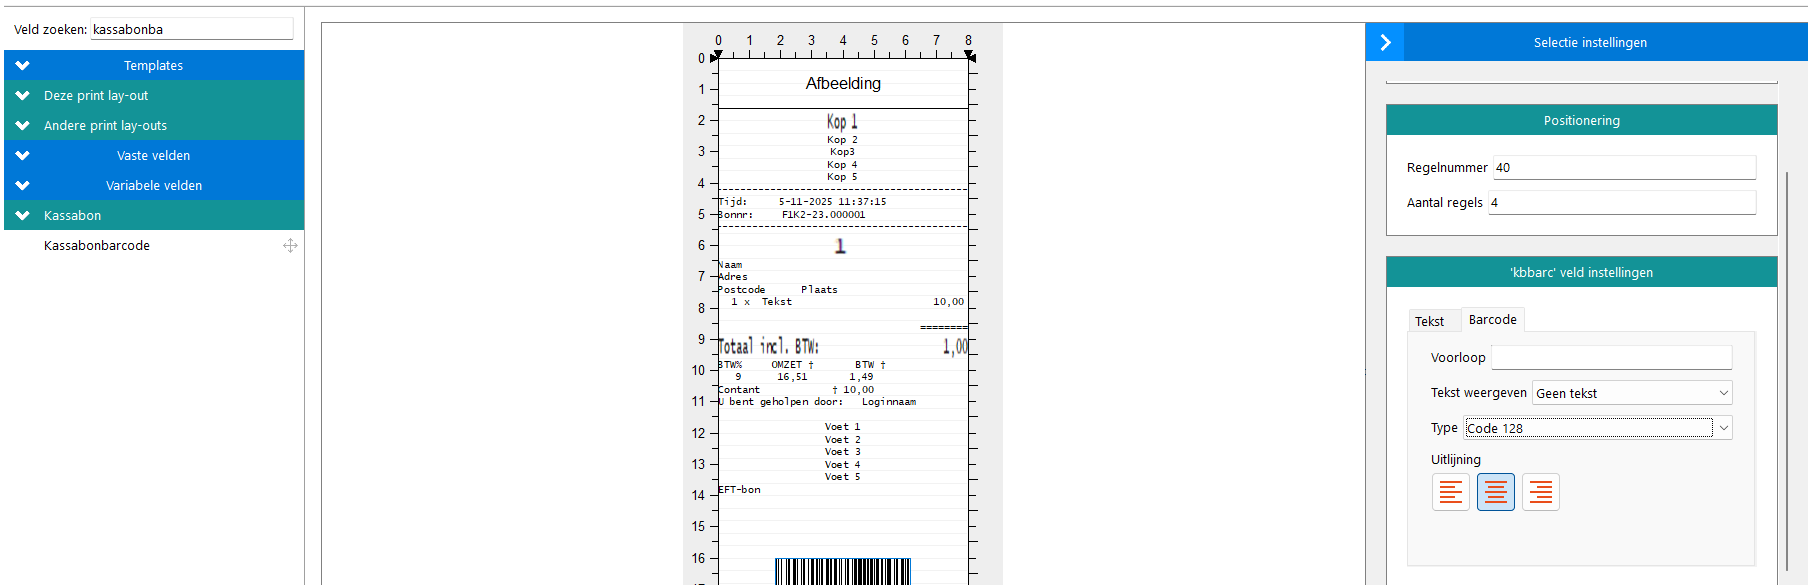This screenshot has width=1808, height=585.
Task: Select center alignment for barcode
Action: pyautogui.click(x=1495, y=492)
